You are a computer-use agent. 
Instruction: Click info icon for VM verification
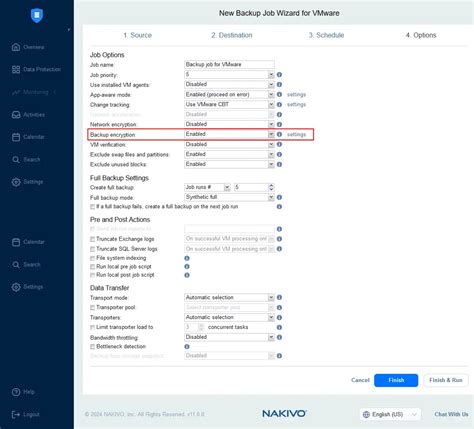click(279, 144)
